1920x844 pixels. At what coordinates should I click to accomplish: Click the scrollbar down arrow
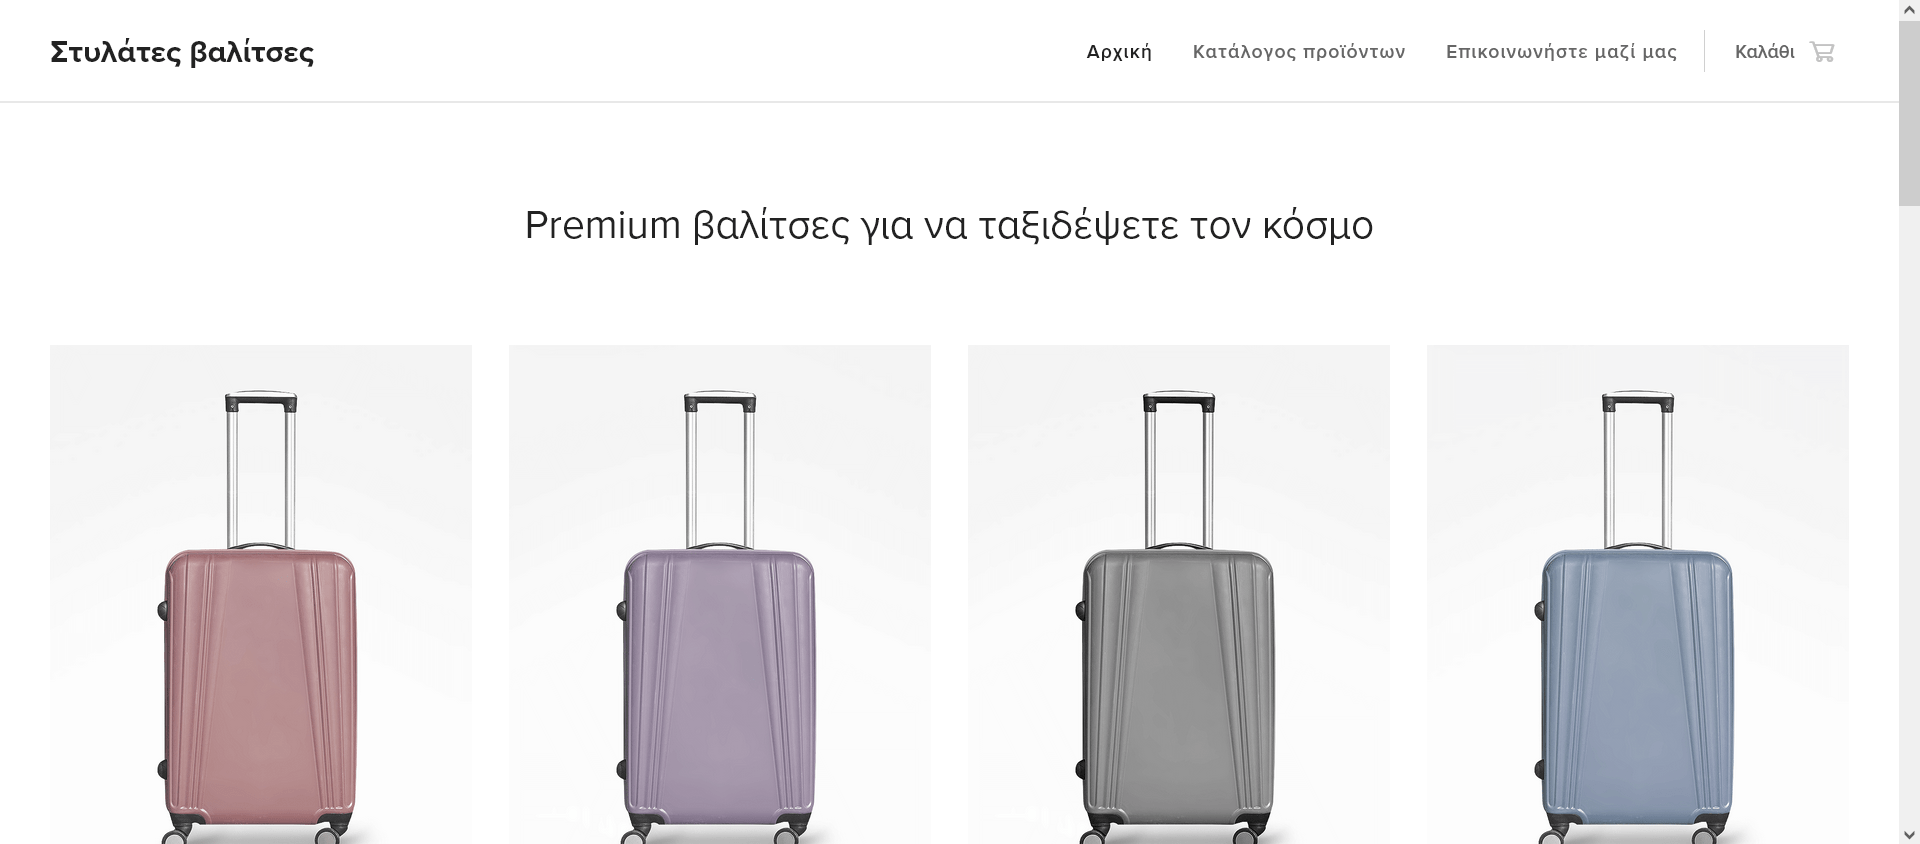(1909, 834)
